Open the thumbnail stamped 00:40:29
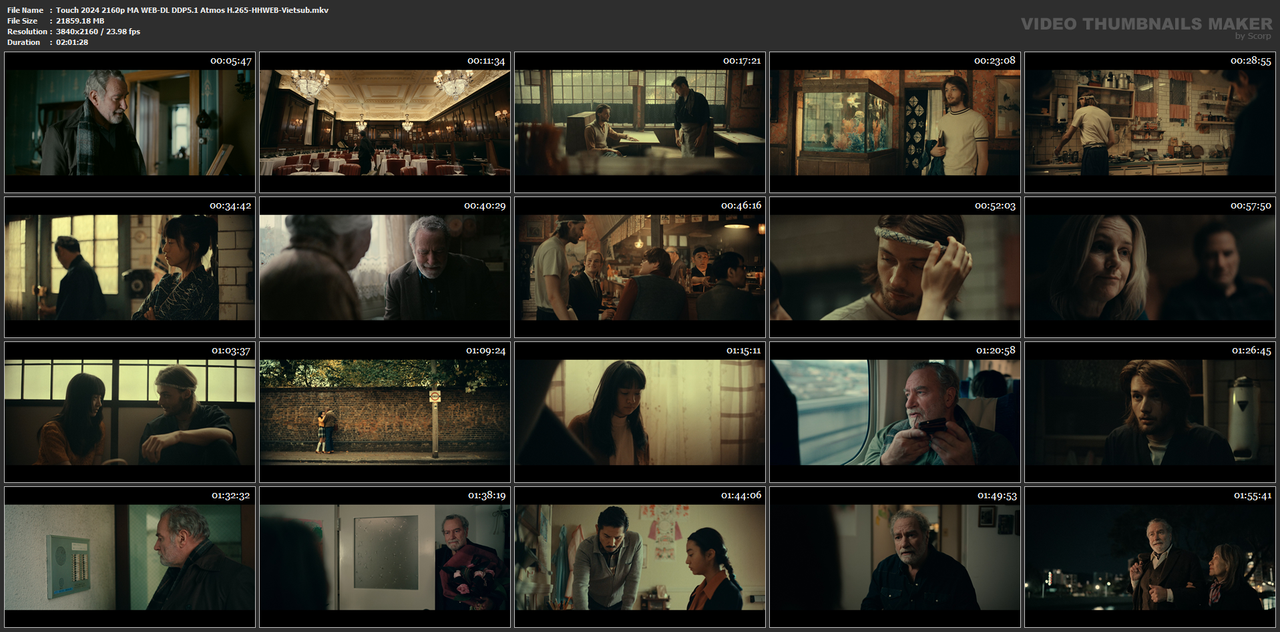1280x632 pixels. pyautogui.click(x=385, y=267)
